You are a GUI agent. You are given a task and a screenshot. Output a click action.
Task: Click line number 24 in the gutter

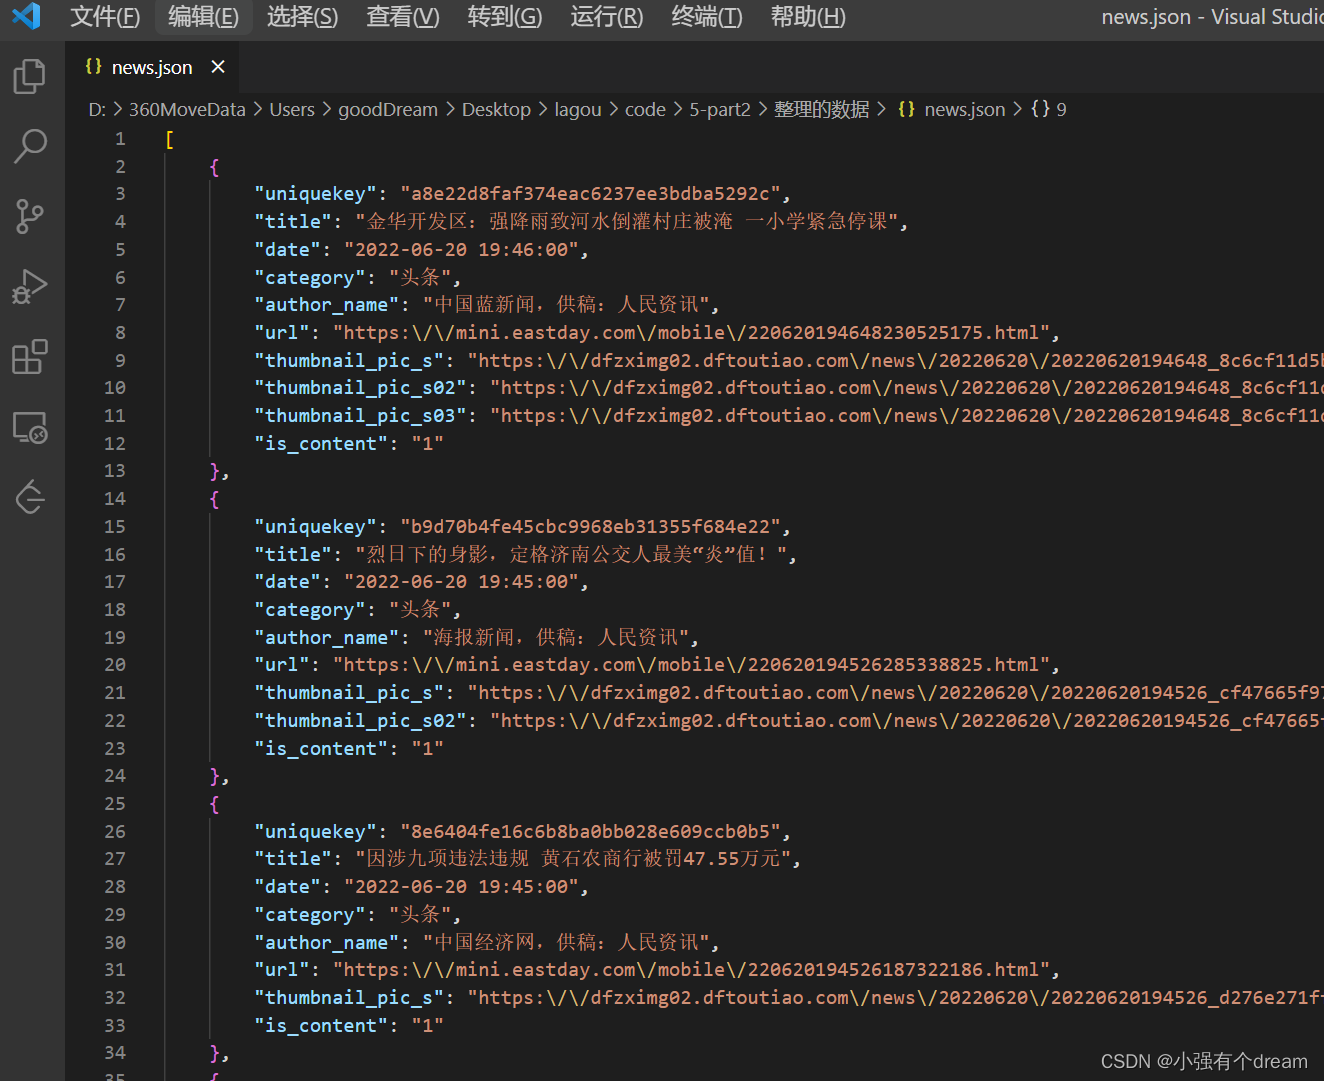coord(115,776)
